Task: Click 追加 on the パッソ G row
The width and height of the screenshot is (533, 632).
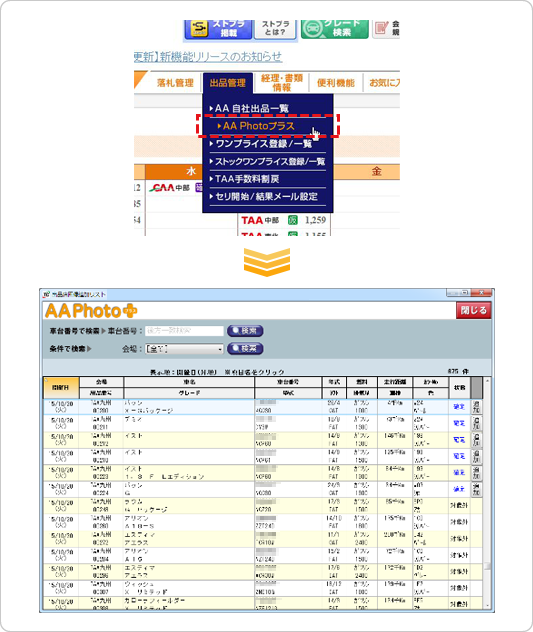Action: [x=476, y=489]
